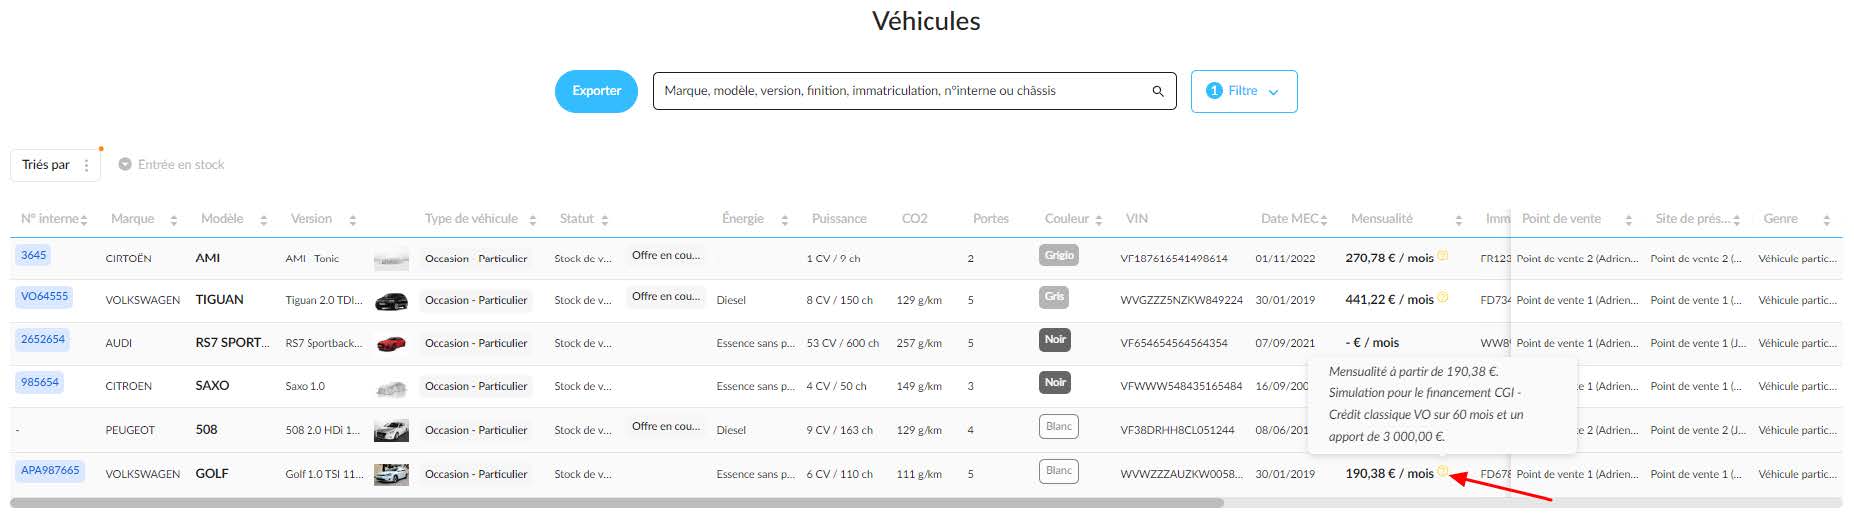This screenshot has height=517, width=1854.
Task: Sort by Statut column
Action: coord(605,220)
